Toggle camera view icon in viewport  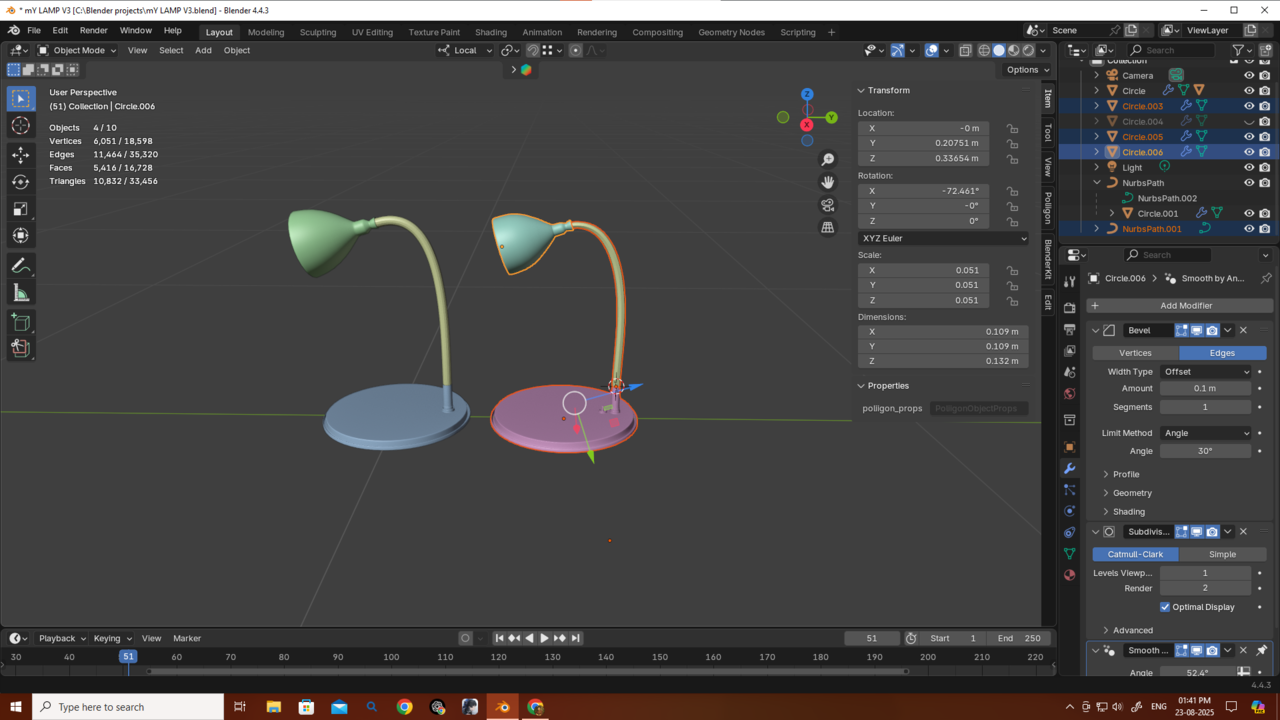tap(828, 205)
